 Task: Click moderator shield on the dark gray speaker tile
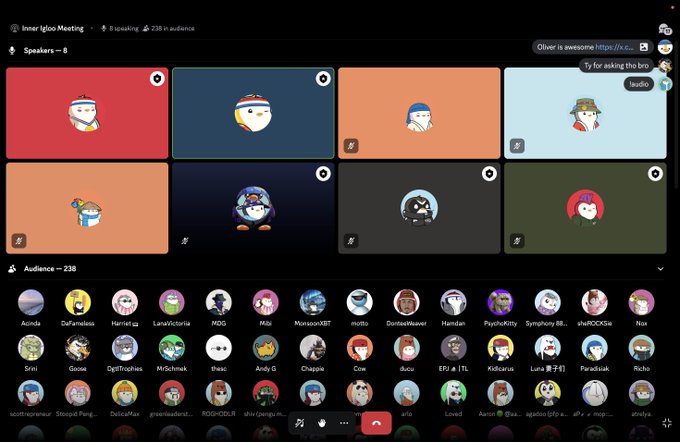click(x=489, y=174)
